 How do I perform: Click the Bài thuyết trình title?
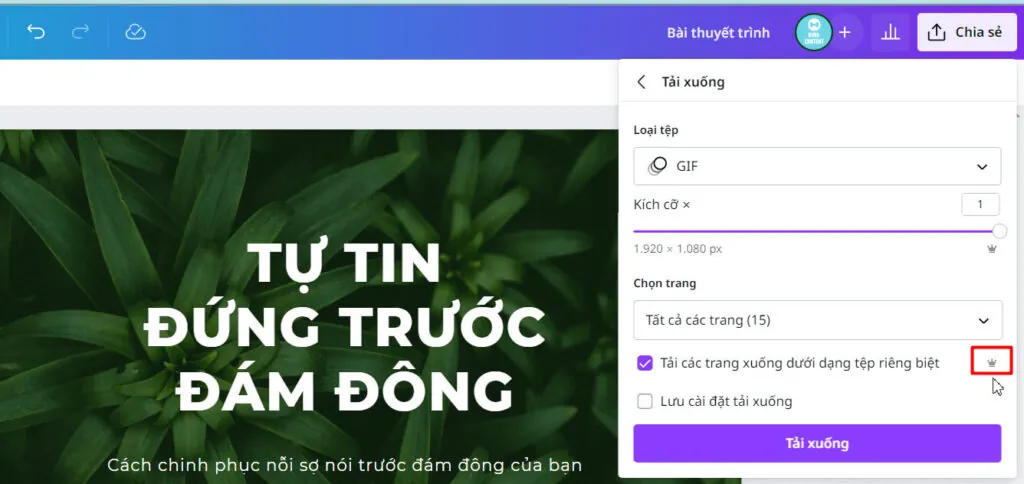[x=718, y=32]
